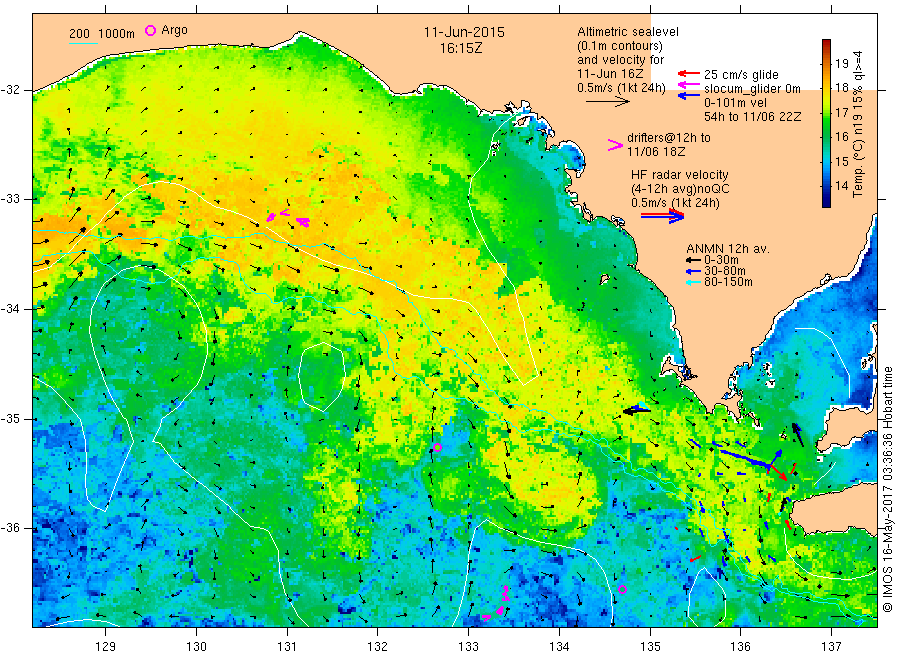The image size is (900, 660).
Task: Click the temperature color bar at 17 degrees
Action: click(x=826, y=112)
